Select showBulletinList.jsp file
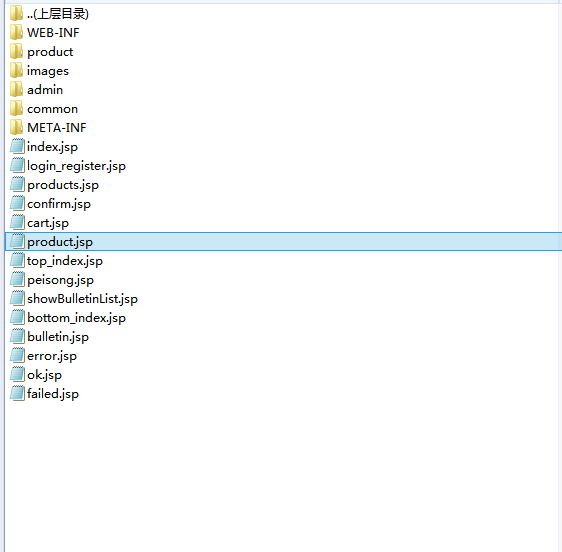The height and width of the screenshot is (552, 562). 82,299
